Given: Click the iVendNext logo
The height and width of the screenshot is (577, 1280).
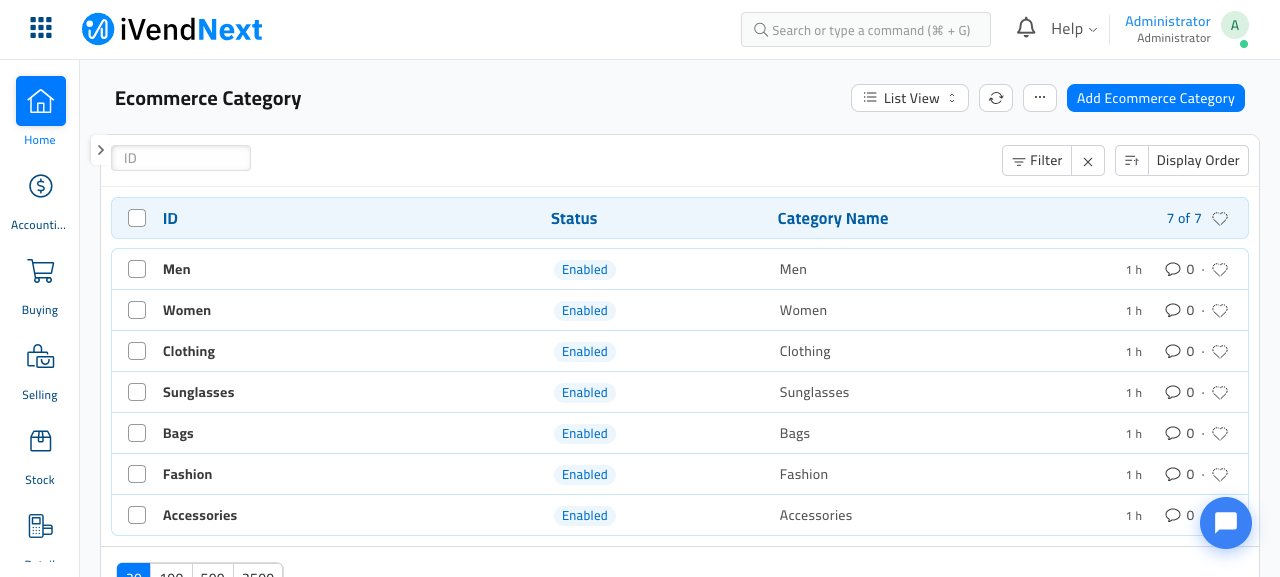Looking at the screenshot, I should click(172, 29).
